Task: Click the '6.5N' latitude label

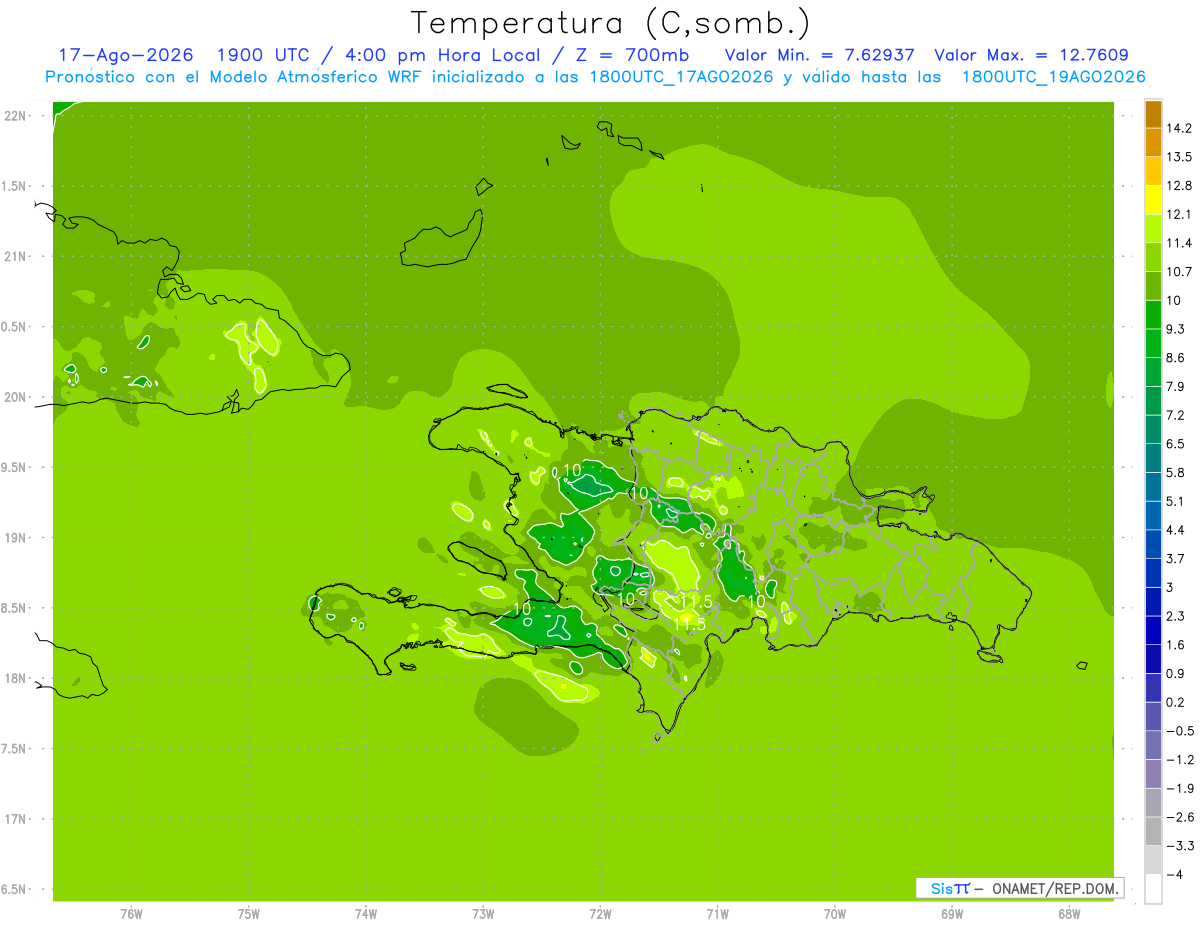Action: coord(15,889)
